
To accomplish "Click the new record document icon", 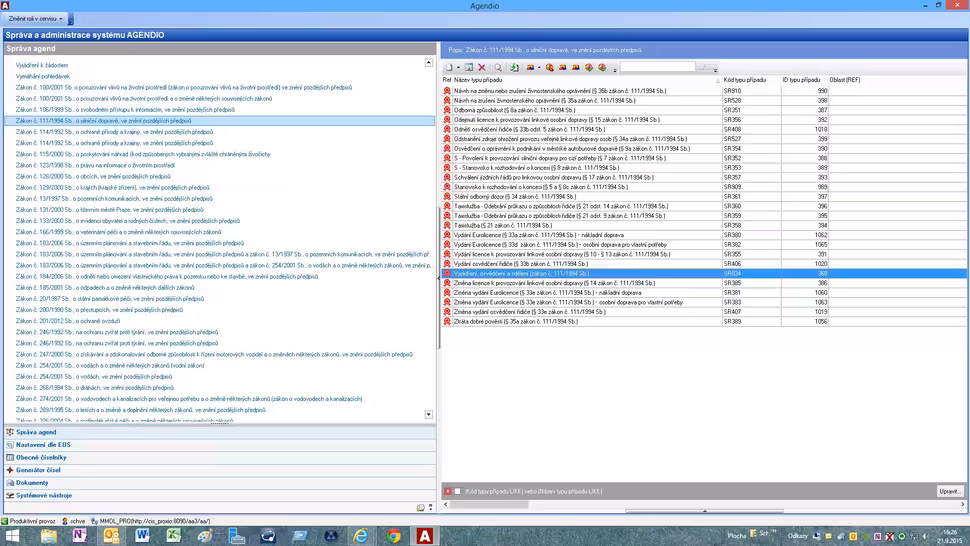I will (x=449, y=68).
